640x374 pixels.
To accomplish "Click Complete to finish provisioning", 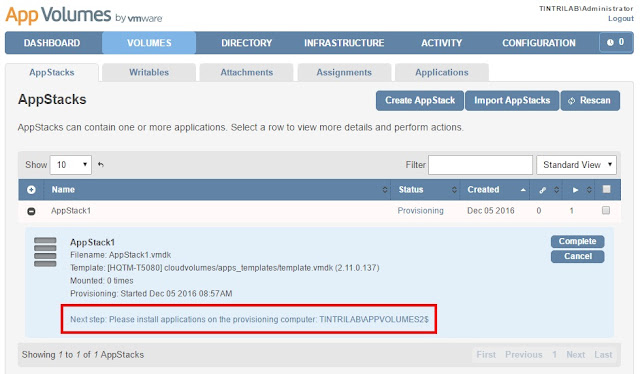I will point(578,241).
